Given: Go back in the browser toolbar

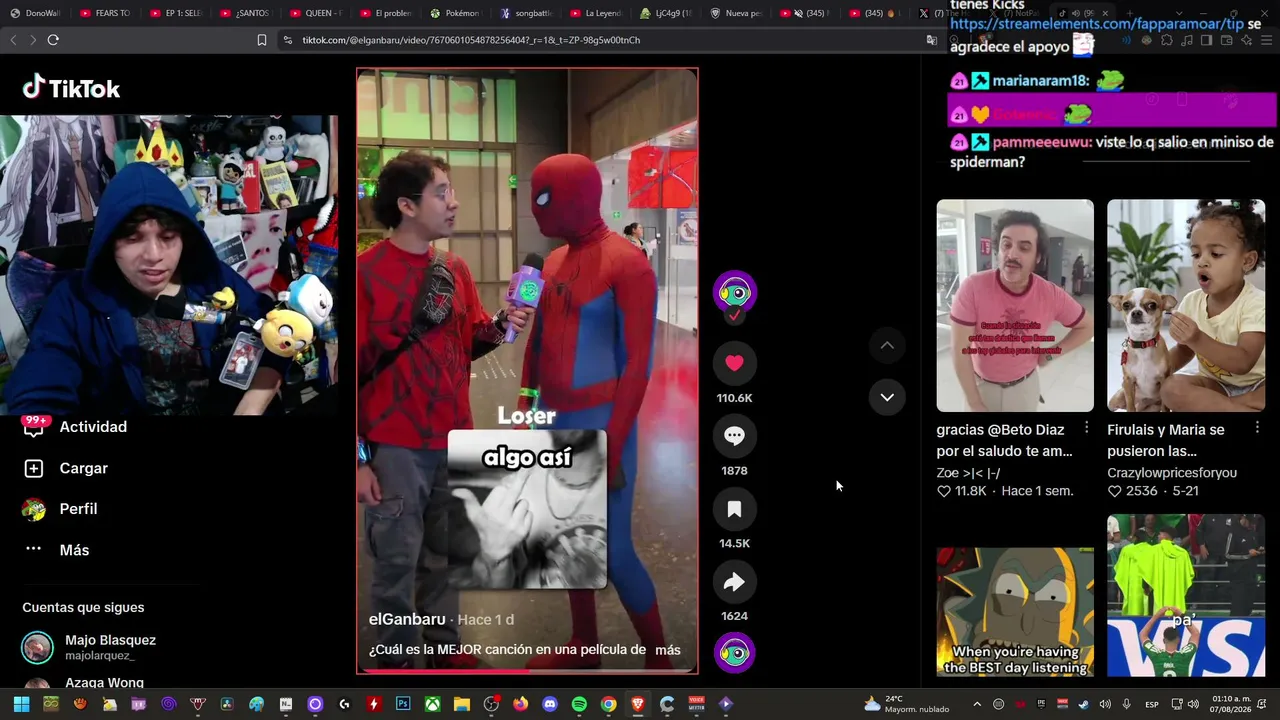Looking at the screenshot, I should [x=13, y=40].
